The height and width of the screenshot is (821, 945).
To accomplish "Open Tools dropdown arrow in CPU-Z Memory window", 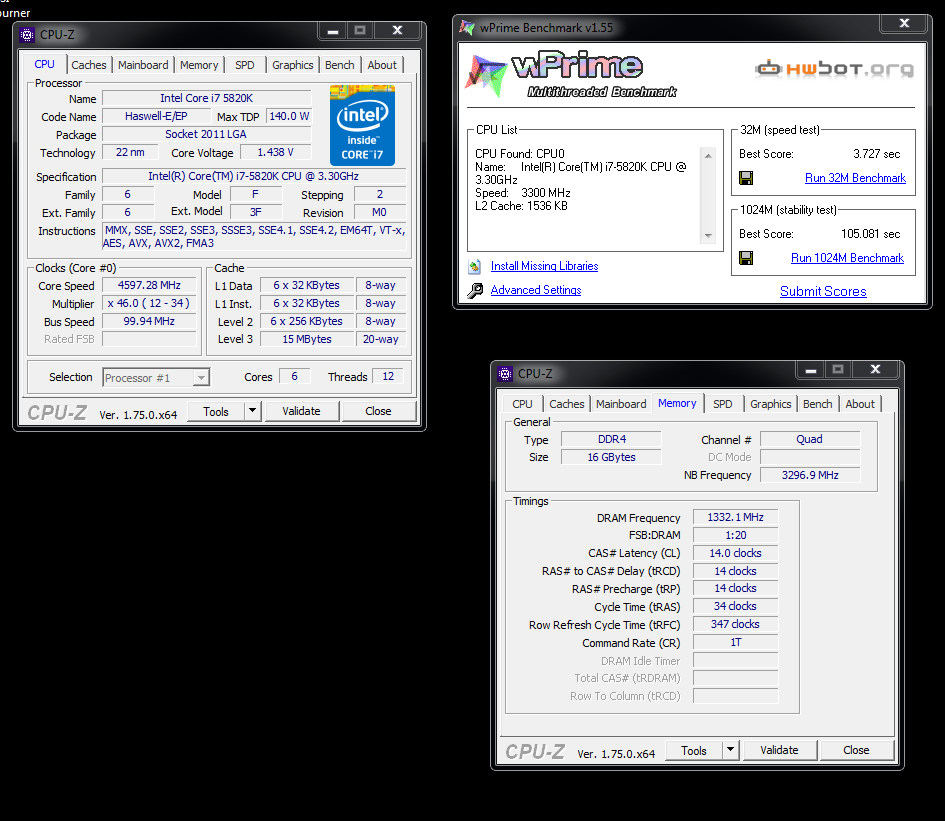I will point(730,750).
